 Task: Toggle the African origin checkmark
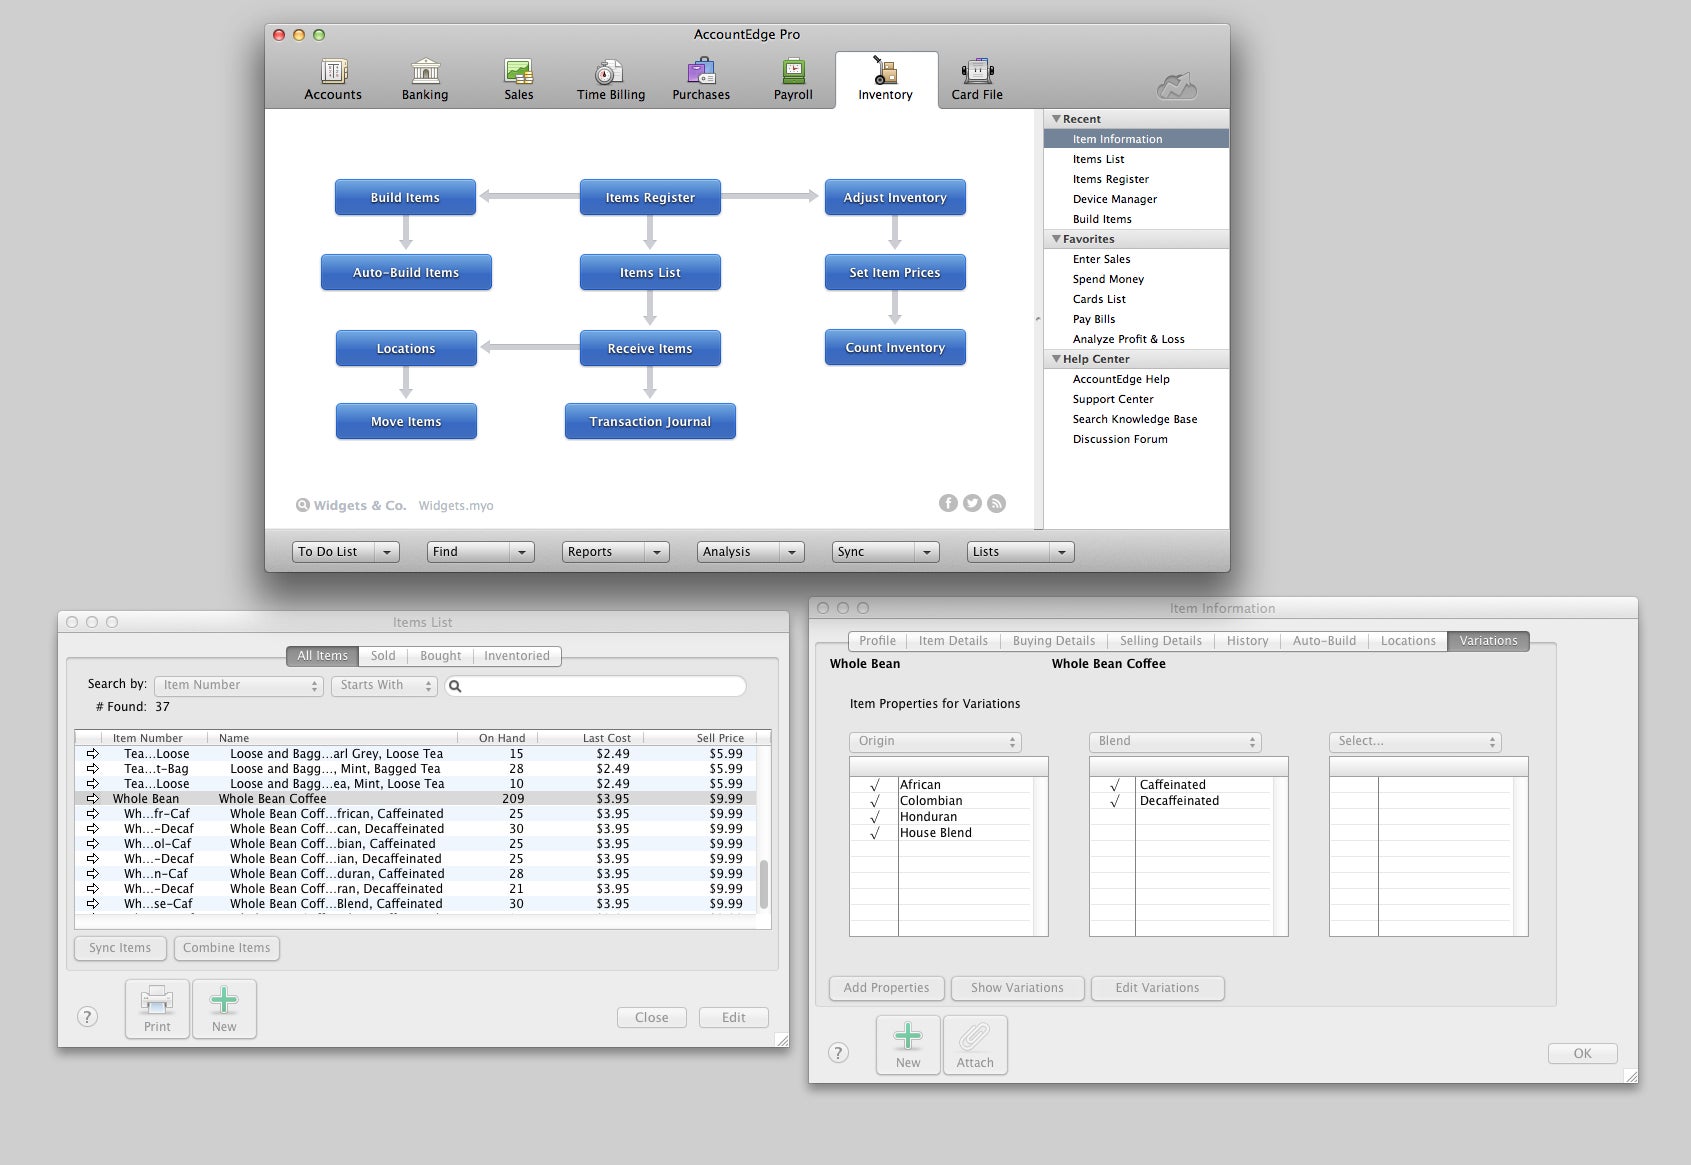pos(875,785)
